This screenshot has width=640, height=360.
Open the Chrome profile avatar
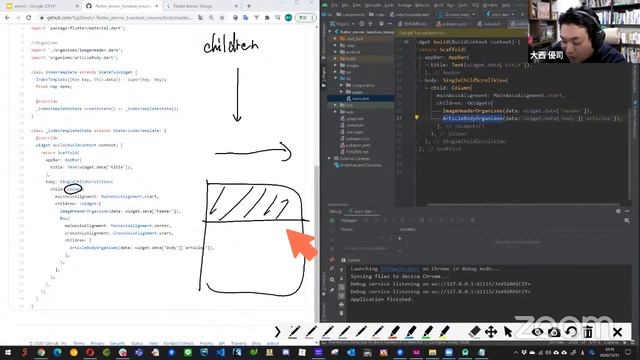(x=289, y=18)
